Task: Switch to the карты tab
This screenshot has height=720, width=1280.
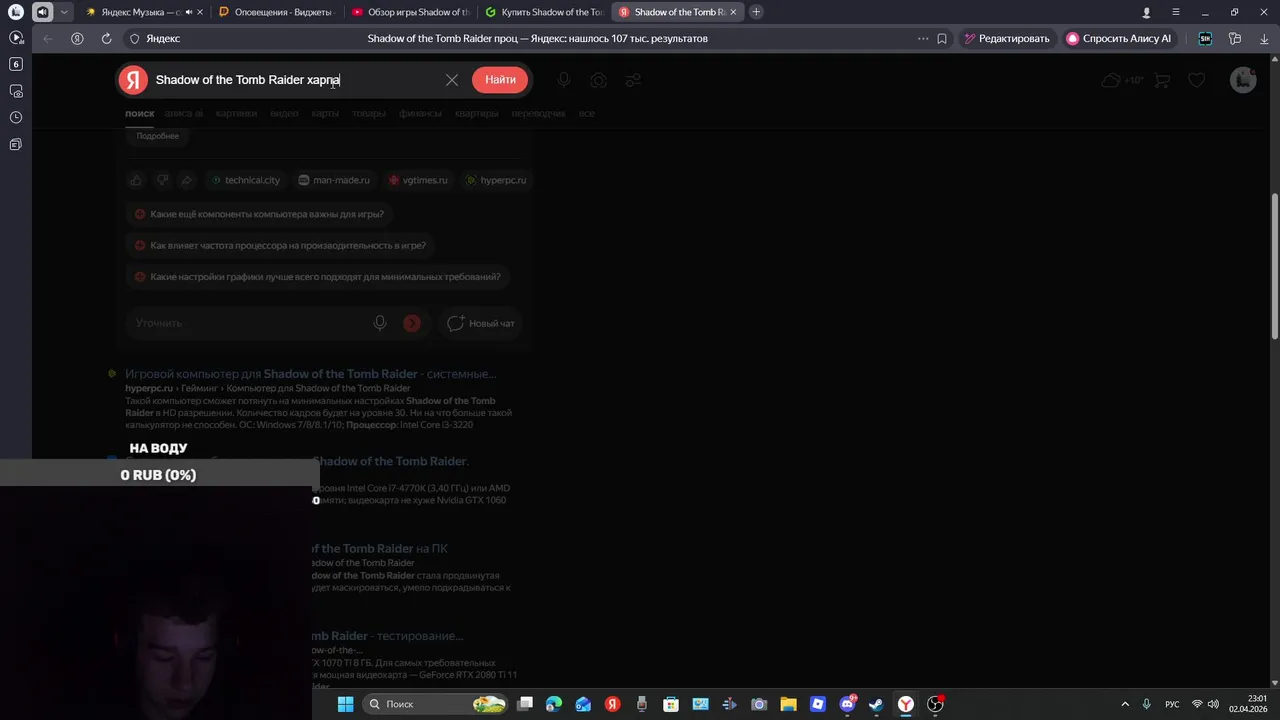Action: click(x=325, y=113)
